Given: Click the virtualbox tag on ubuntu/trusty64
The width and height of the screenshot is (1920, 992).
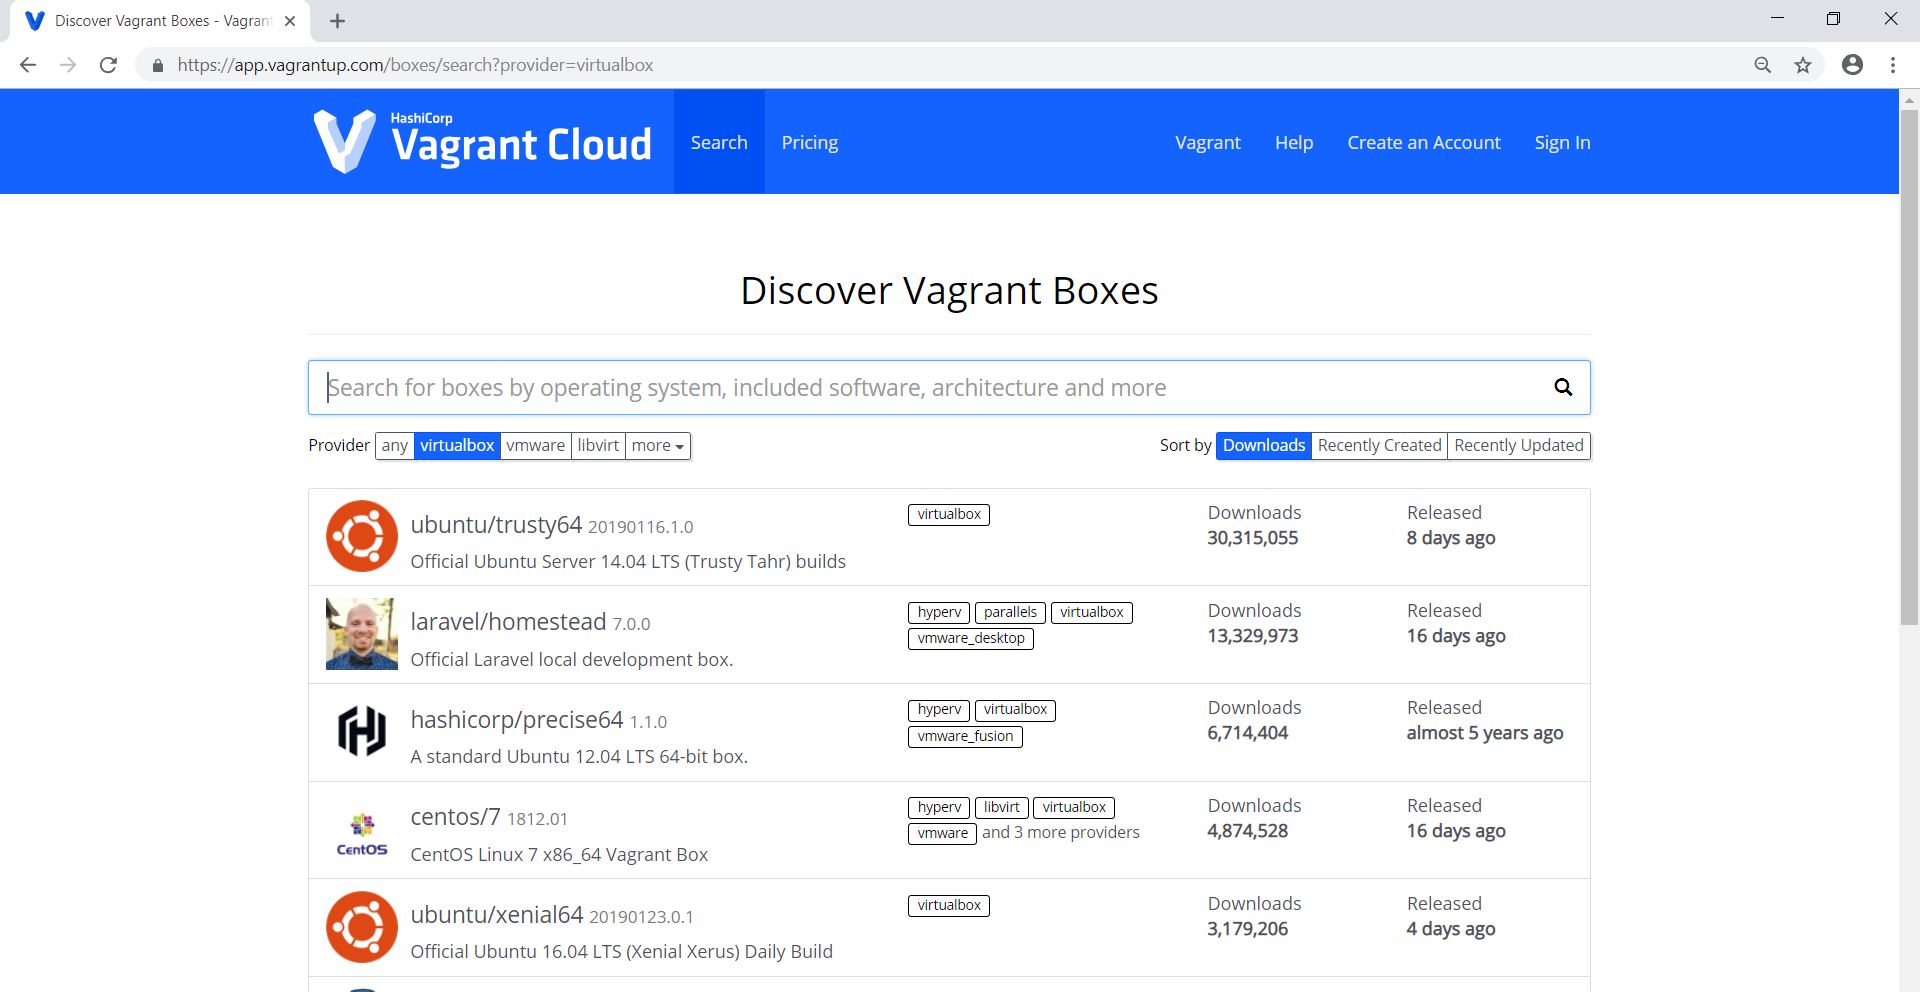Looking at the screenshot, I should click(949, 515).
